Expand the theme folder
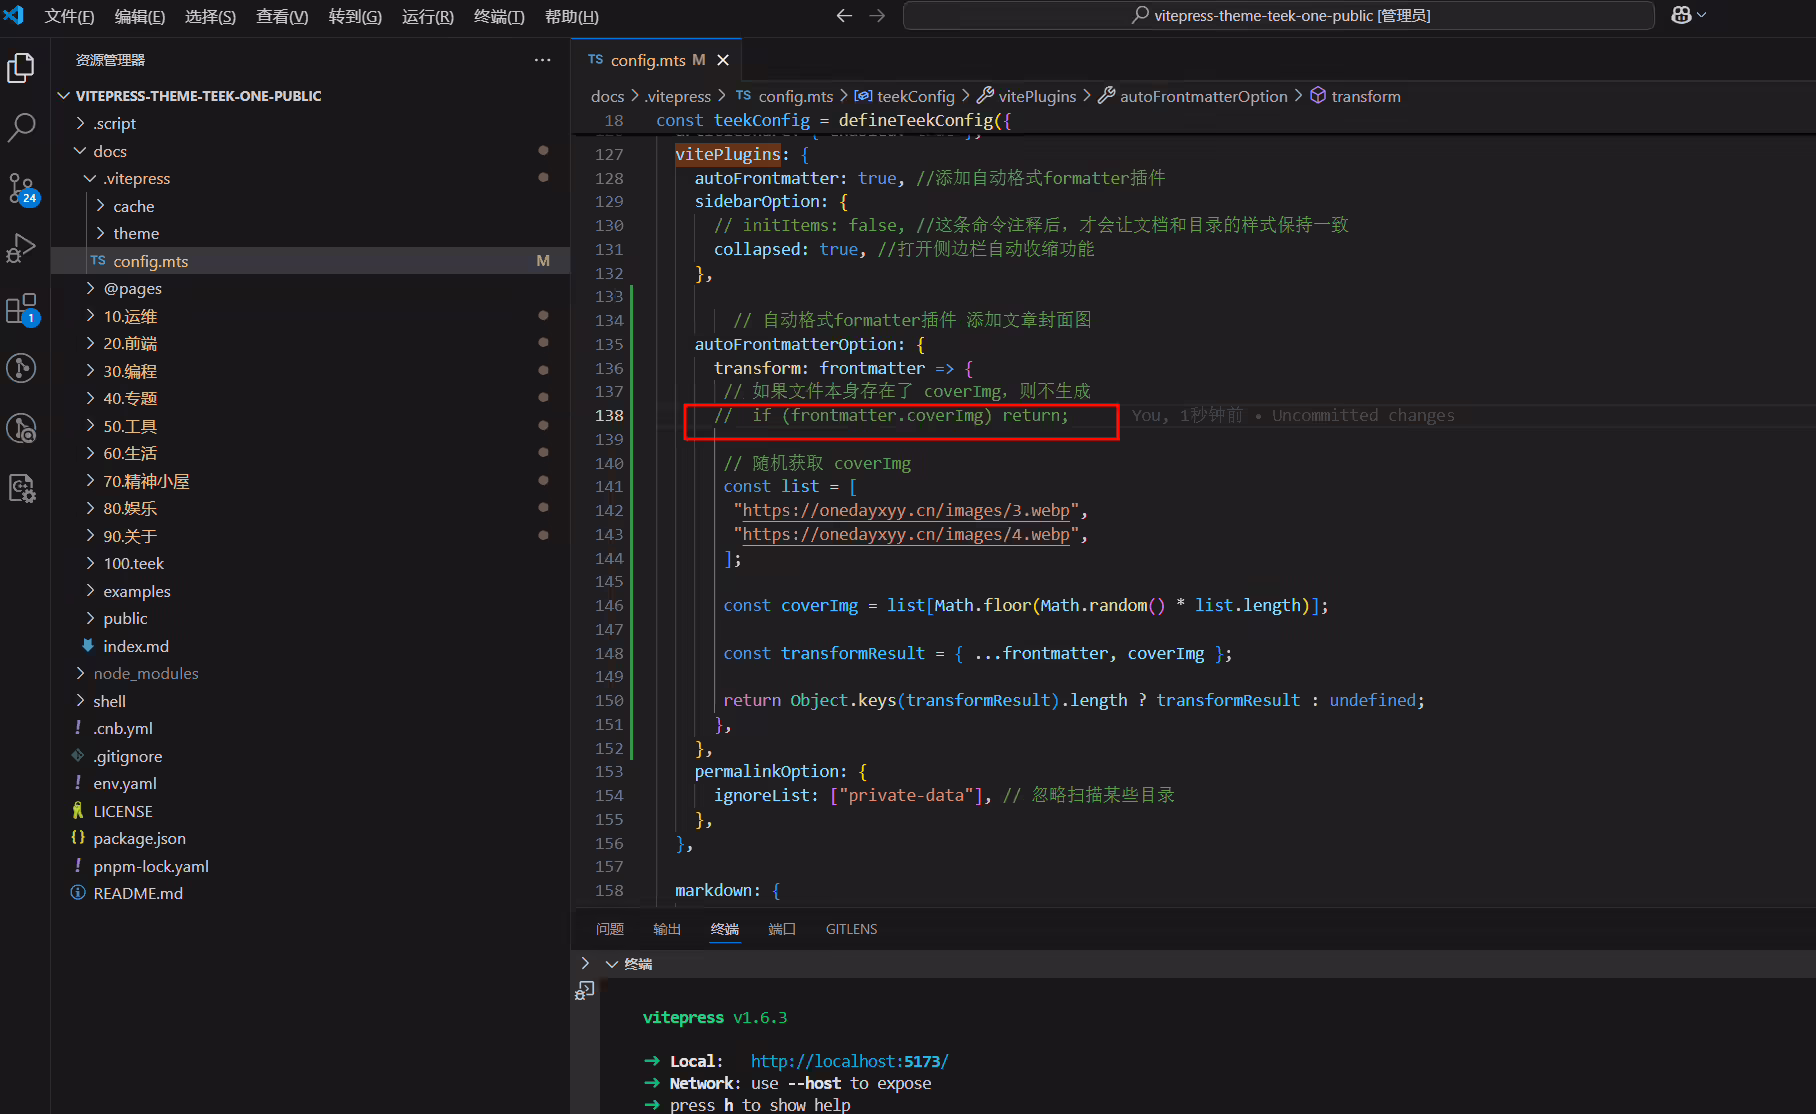 click(101, 233)
